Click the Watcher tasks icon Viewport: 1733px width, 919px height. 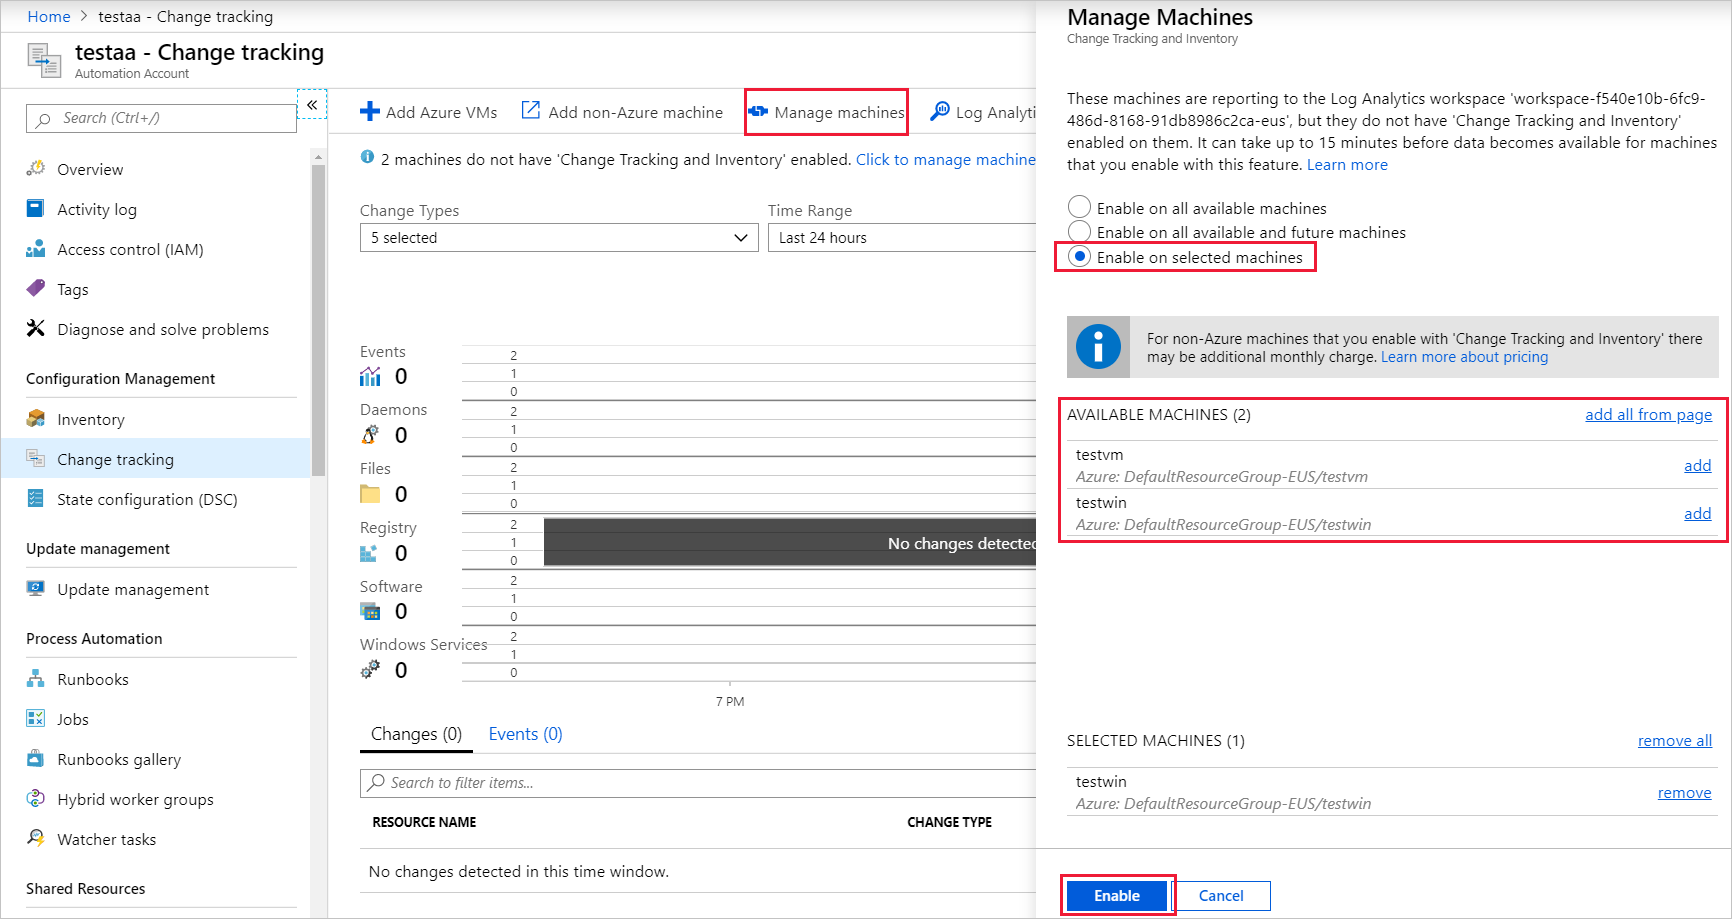(x=36, y=838)
